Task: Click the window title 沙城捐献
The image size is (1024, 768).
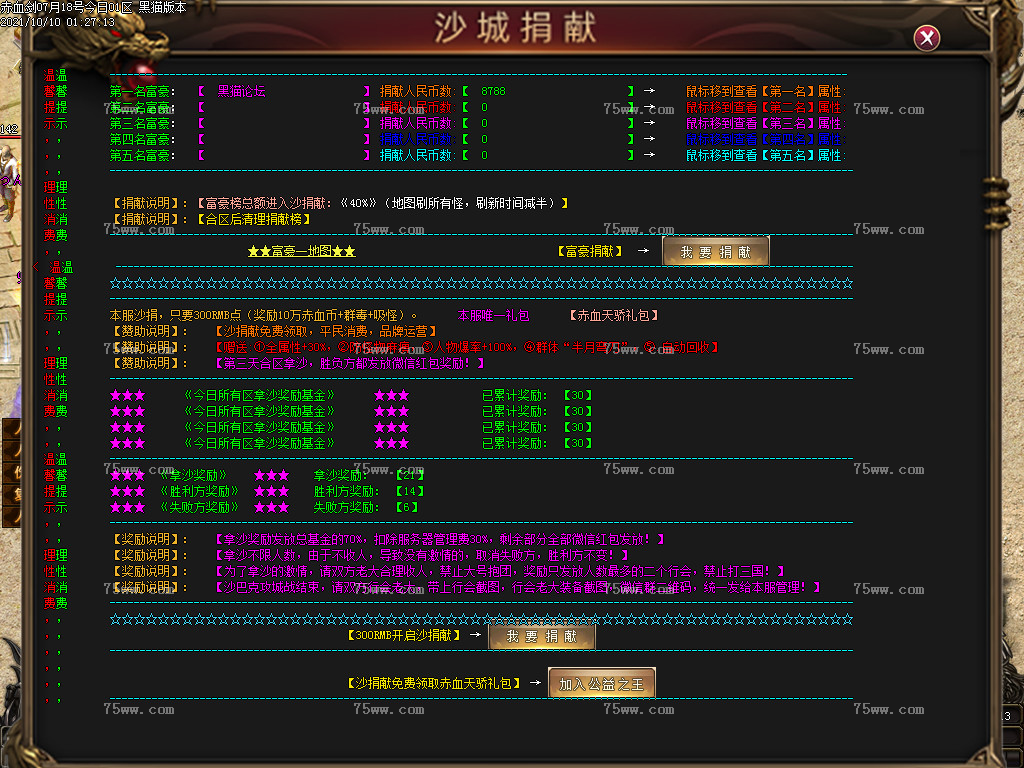Action: (x=515, y=28)
